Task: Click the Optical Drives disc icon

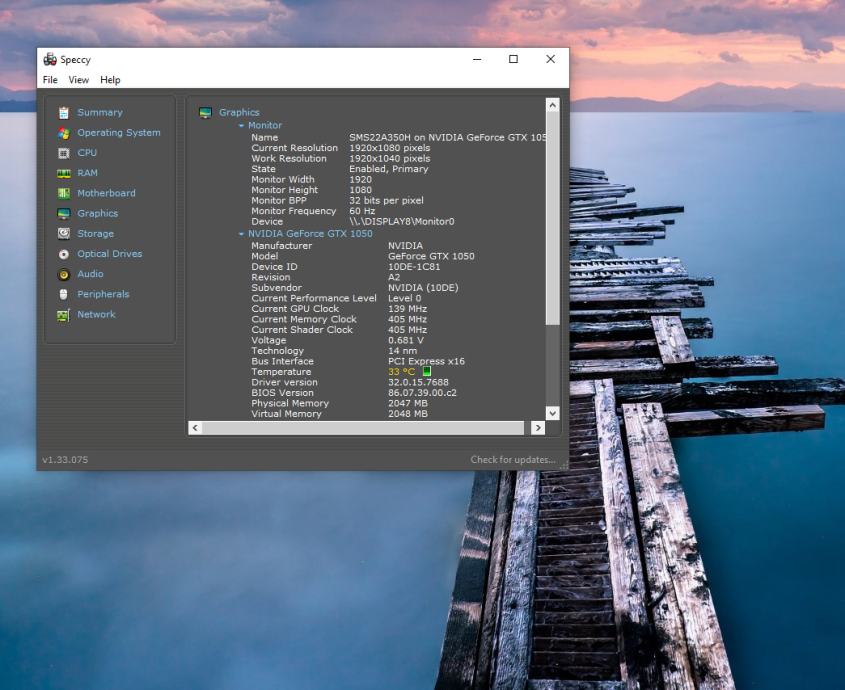Action: [x=64, y=254]
